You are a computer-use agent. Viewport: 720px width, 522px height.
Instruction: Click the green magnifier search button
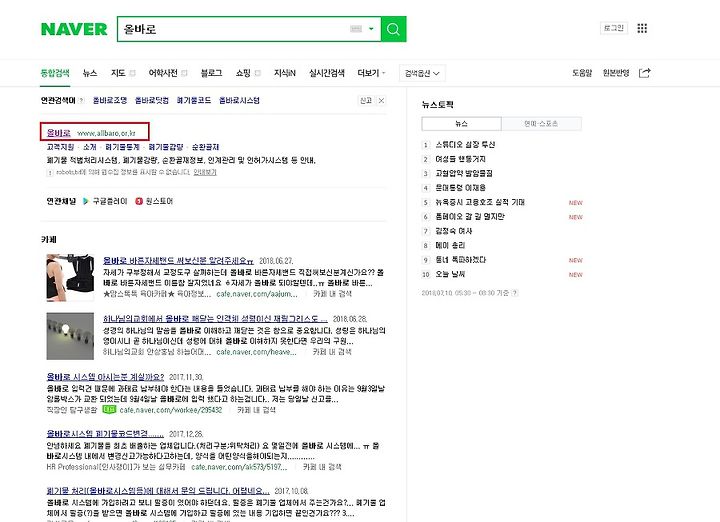pyautogui.click(x=394, y=29)
